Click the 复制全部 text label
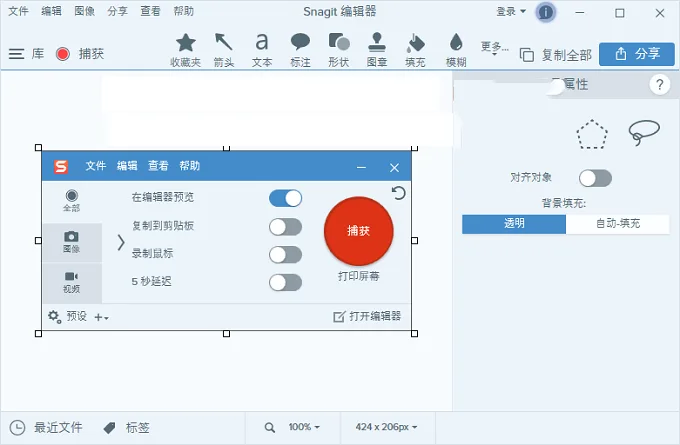 566,55
